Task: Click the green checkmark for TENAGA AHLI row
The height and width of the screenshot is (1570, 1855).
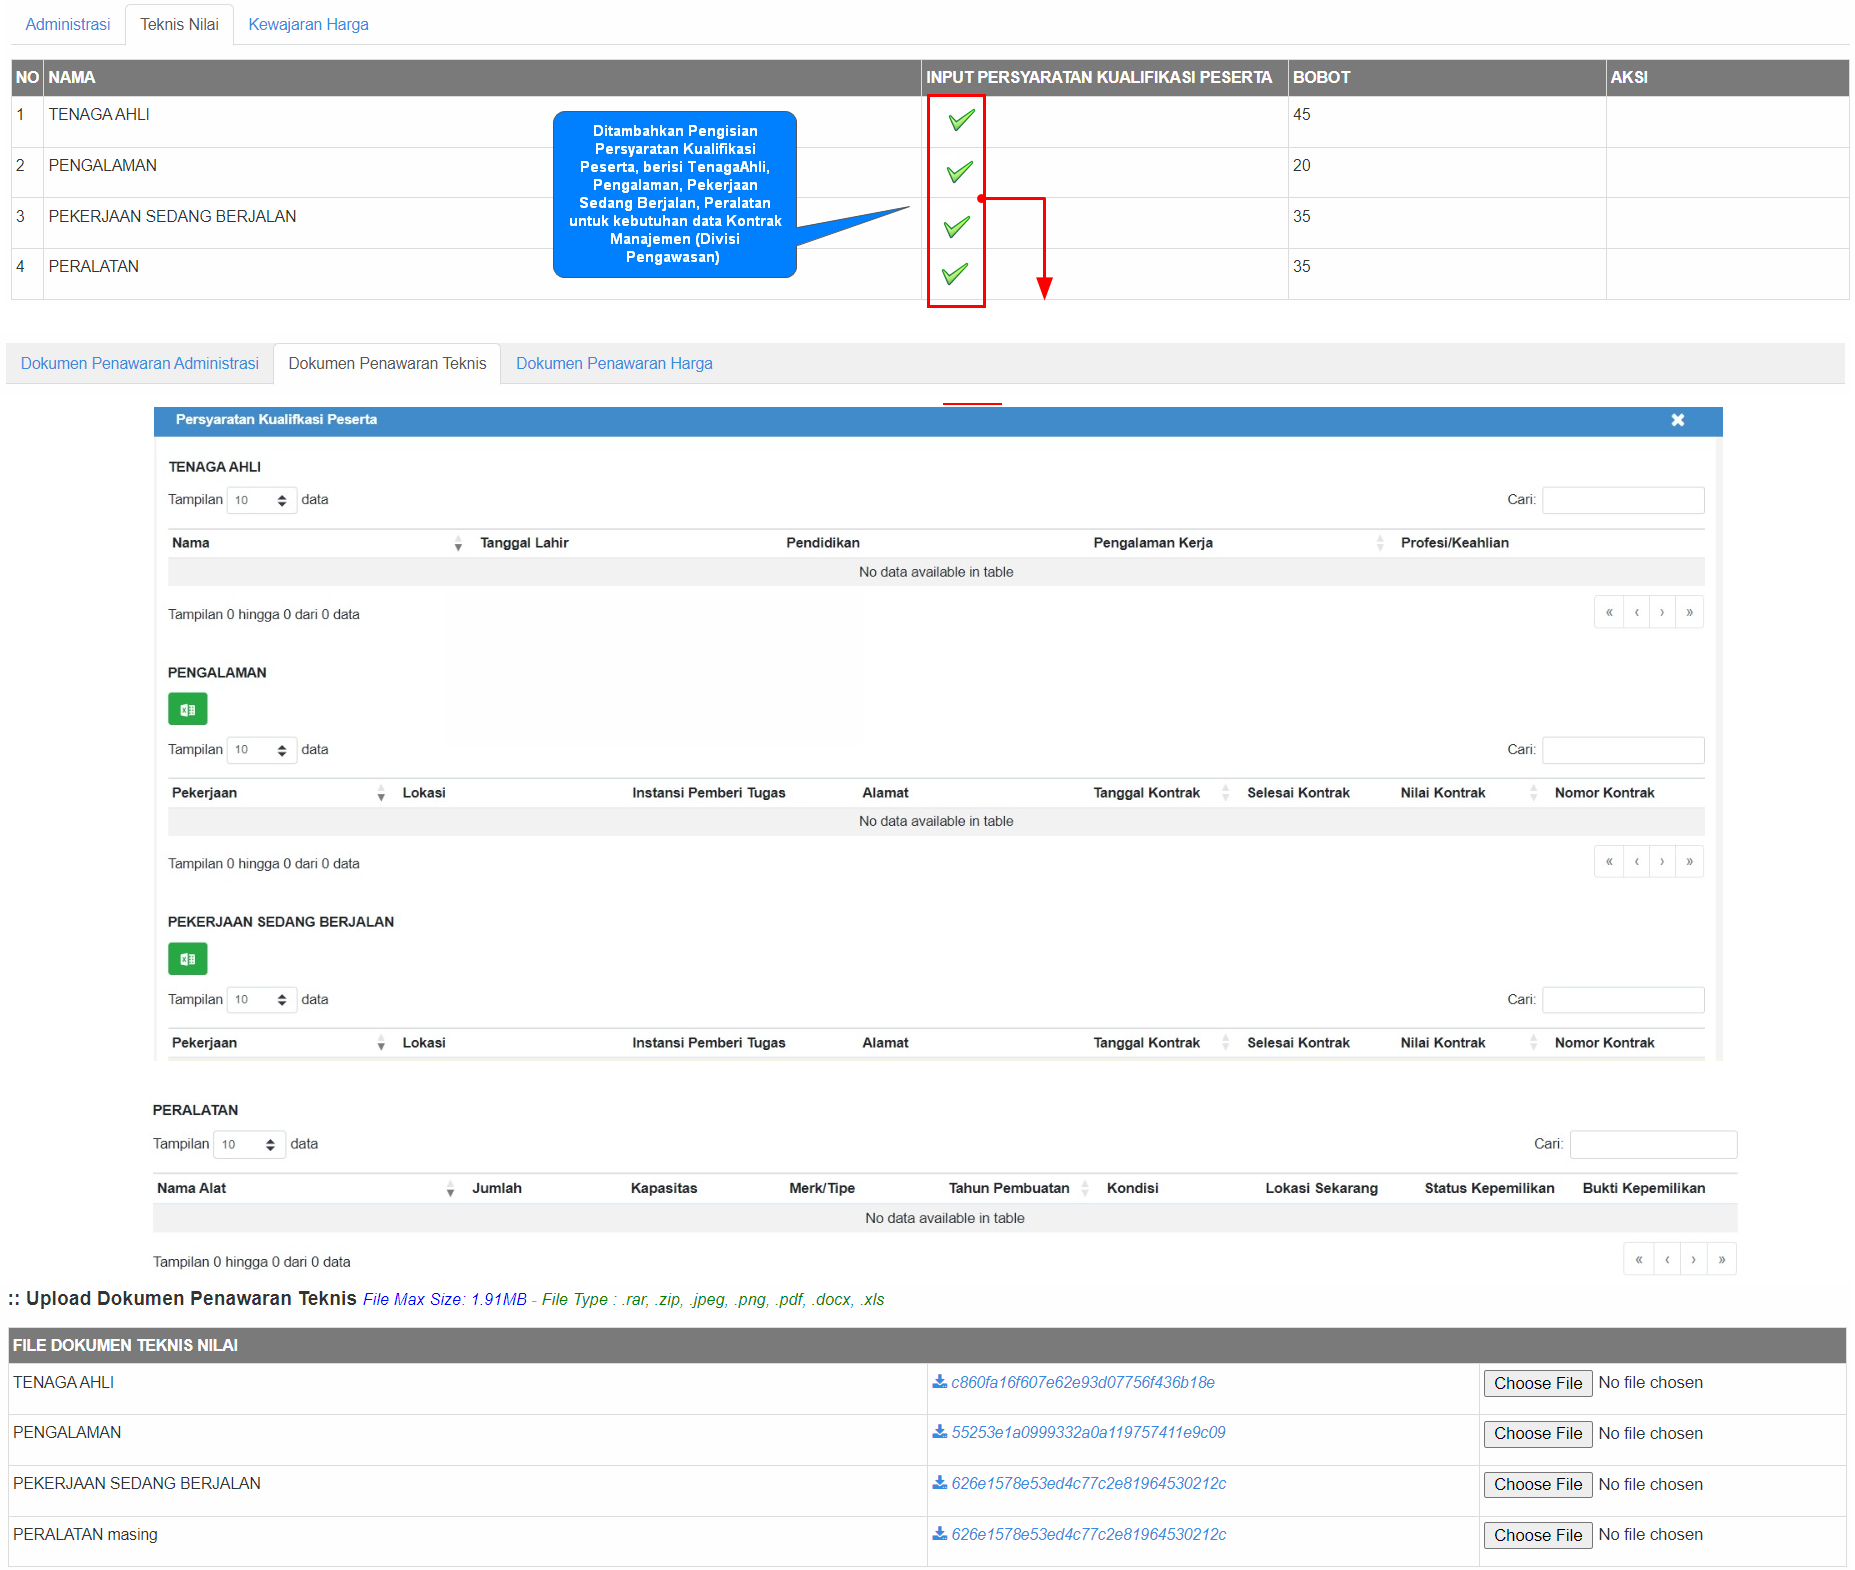Action: (960, 121)
